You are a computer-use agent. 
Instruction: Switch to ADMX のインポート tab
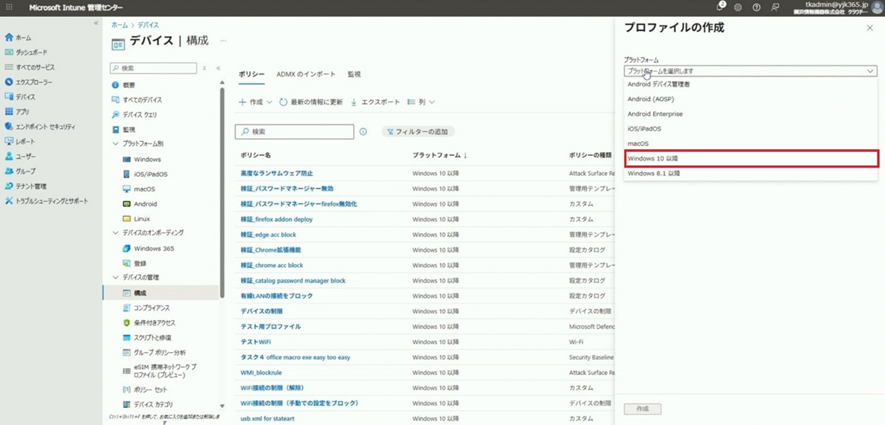(x=306, y=75)
